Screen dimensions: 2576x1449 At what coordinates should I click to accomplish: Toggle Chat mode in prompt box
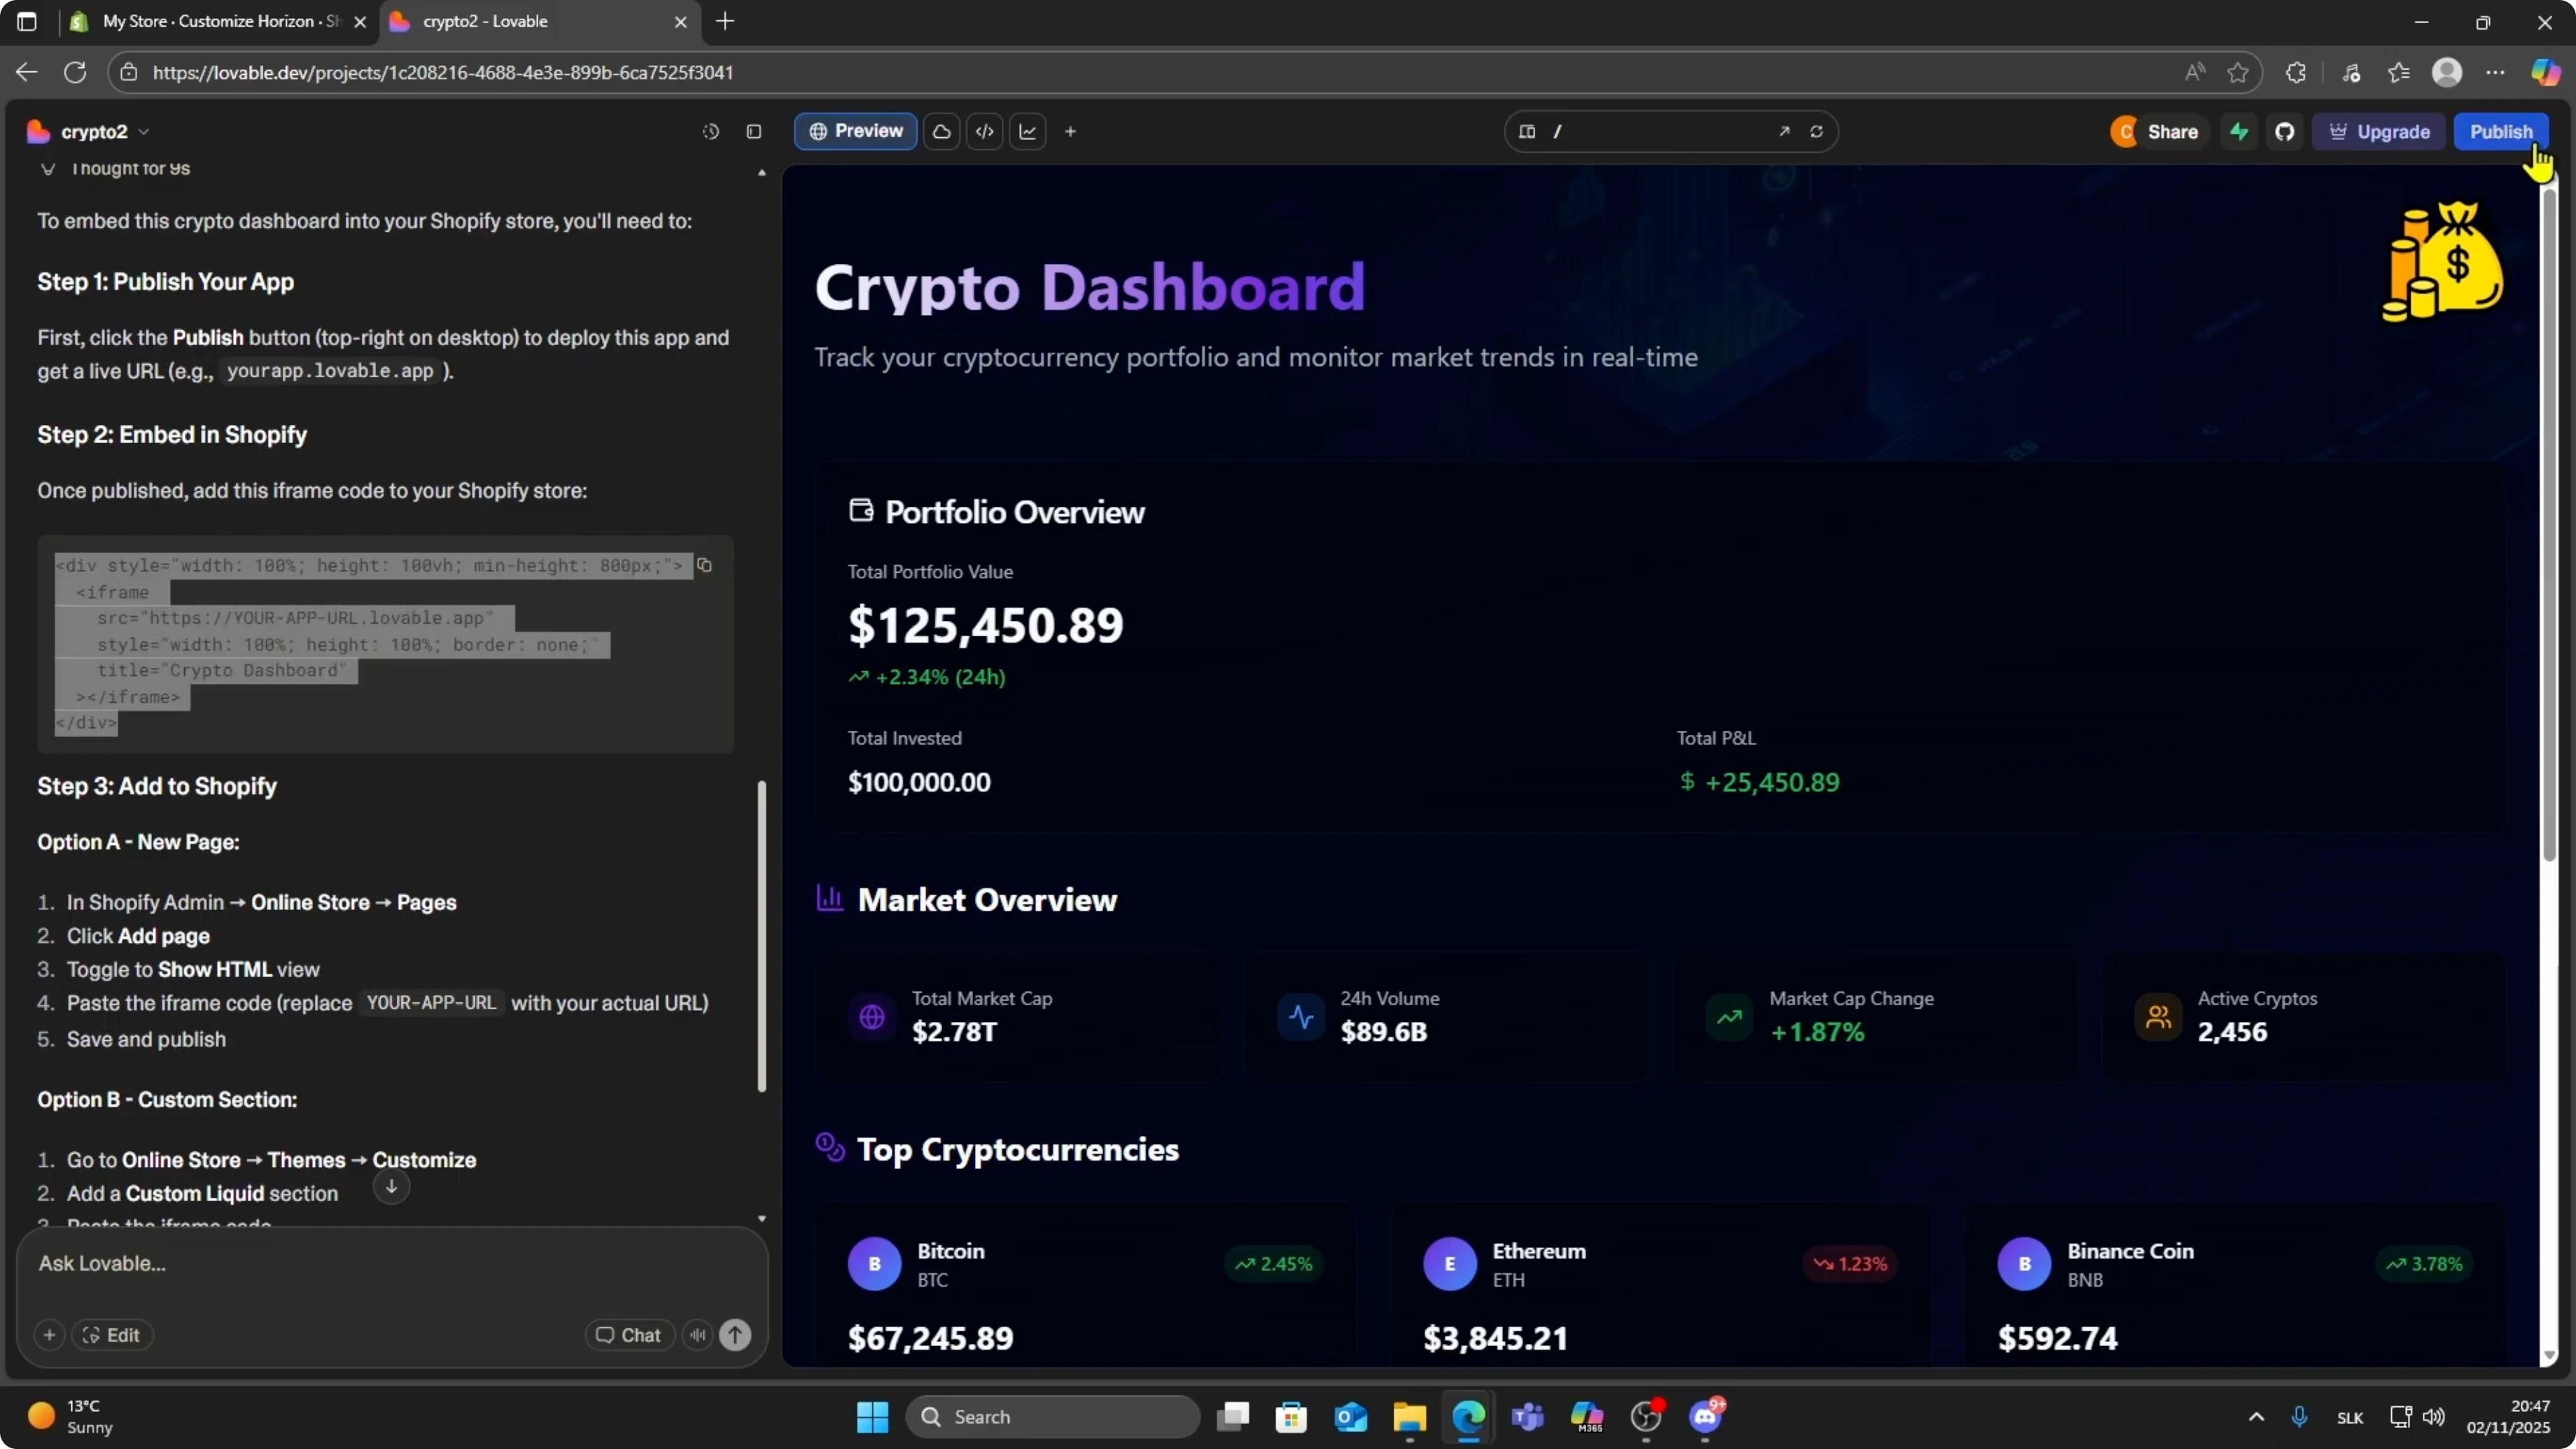point(629,1335)
